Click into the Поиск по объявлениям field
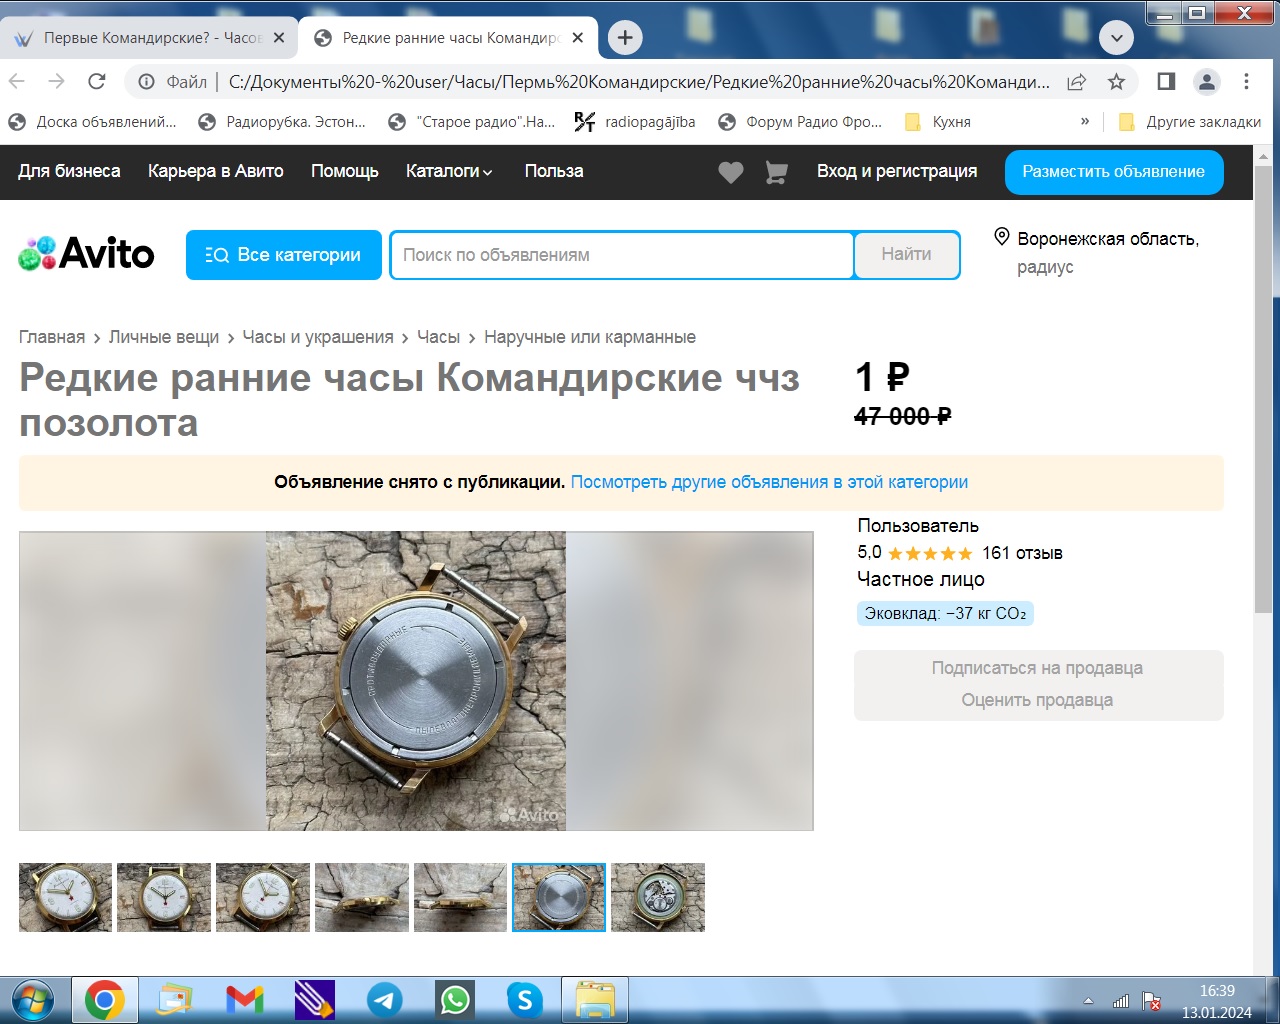1280x1024 pixels. click(621, 255)
